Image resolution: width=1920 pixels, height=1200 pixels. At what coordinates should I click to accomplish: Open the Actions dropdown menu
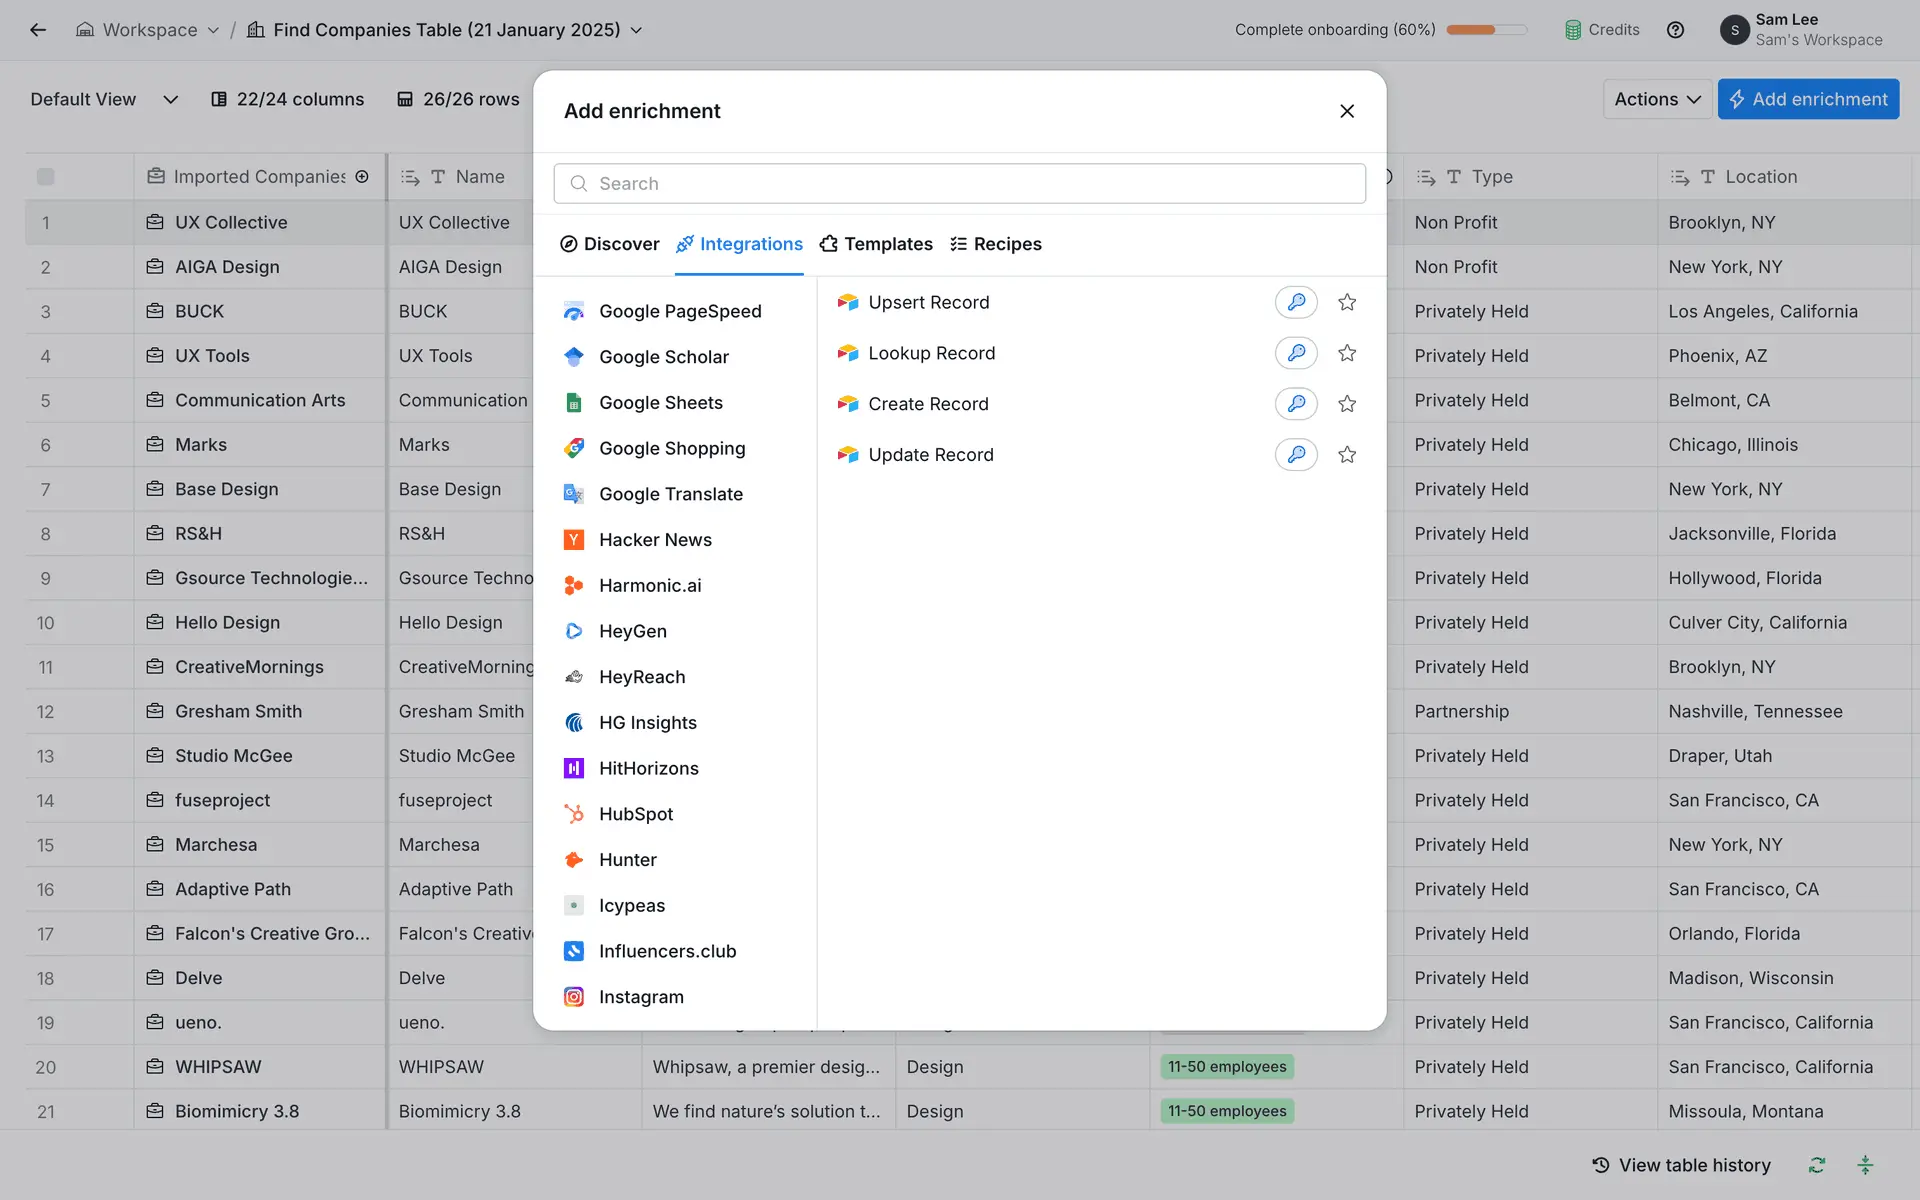click(x=1656, y=99)
